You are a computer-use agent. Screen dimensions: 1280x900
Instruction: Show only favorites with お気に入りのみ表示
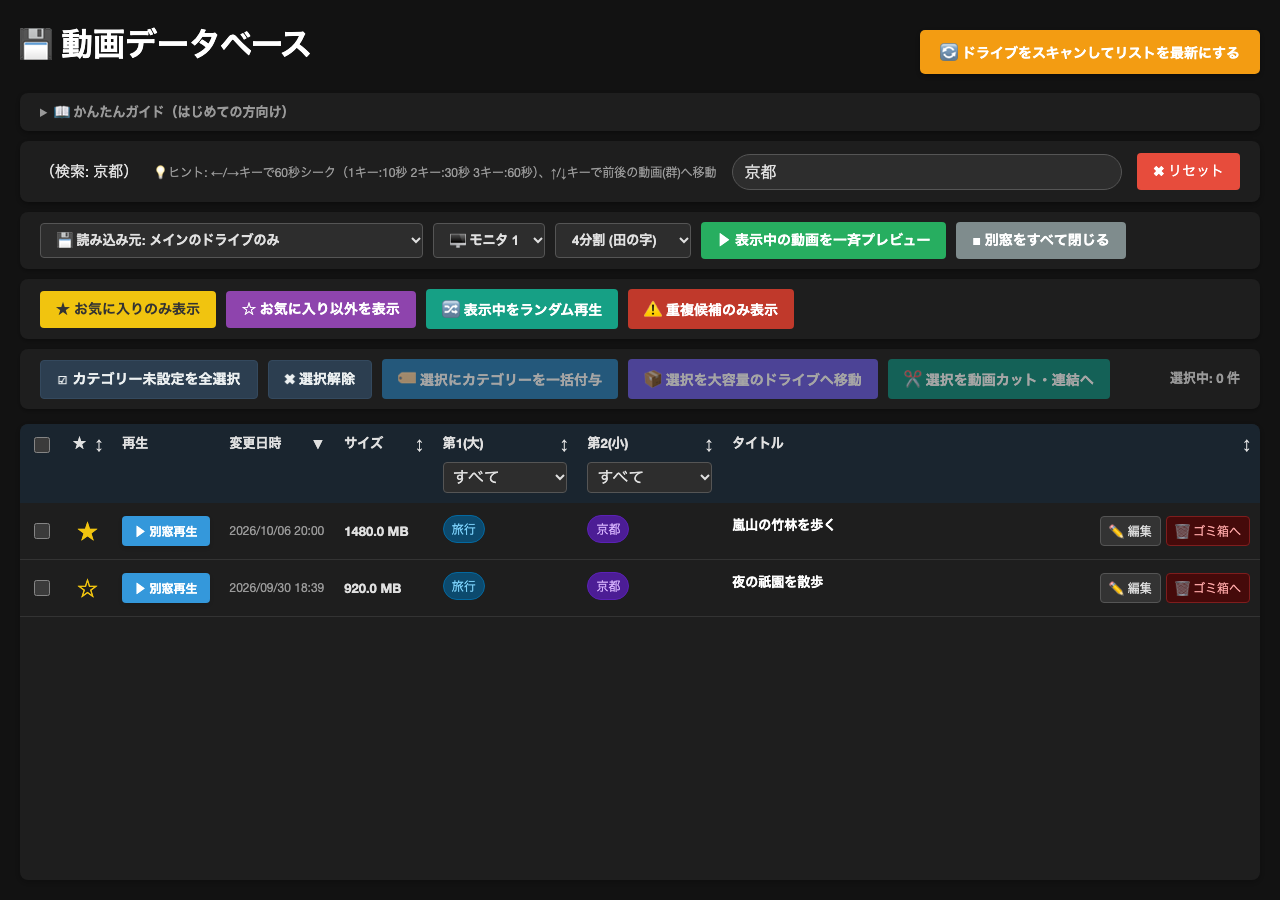[128, 309]
